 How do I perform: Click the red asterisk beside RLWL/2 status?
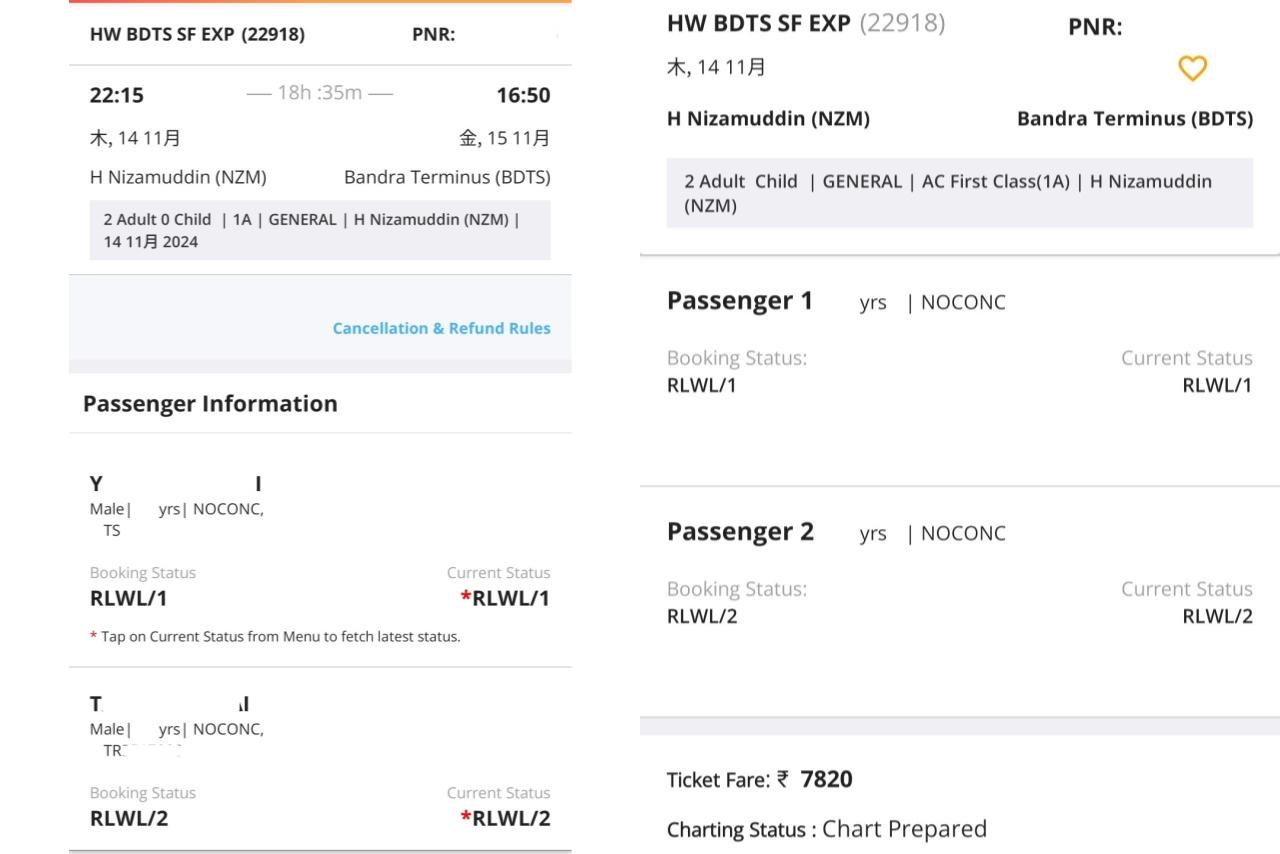(x=465, y=818)
